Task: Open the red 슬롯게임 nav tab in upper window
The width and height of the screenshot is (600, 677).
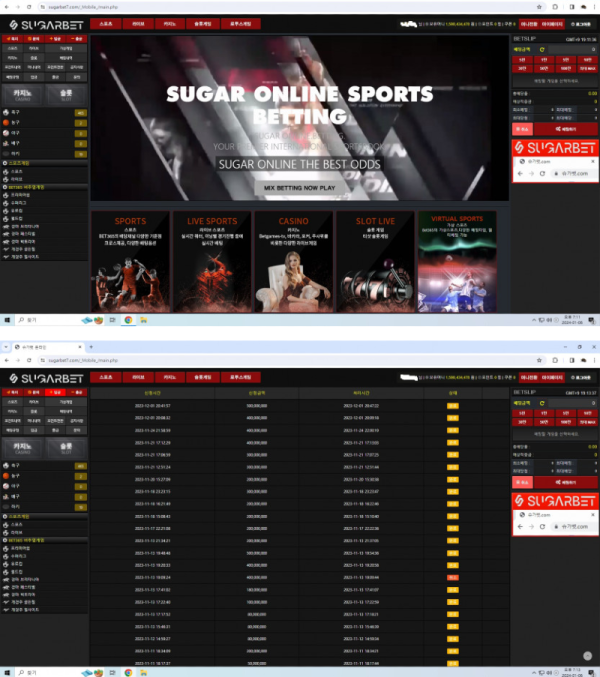Action: (x=203, y=24)
